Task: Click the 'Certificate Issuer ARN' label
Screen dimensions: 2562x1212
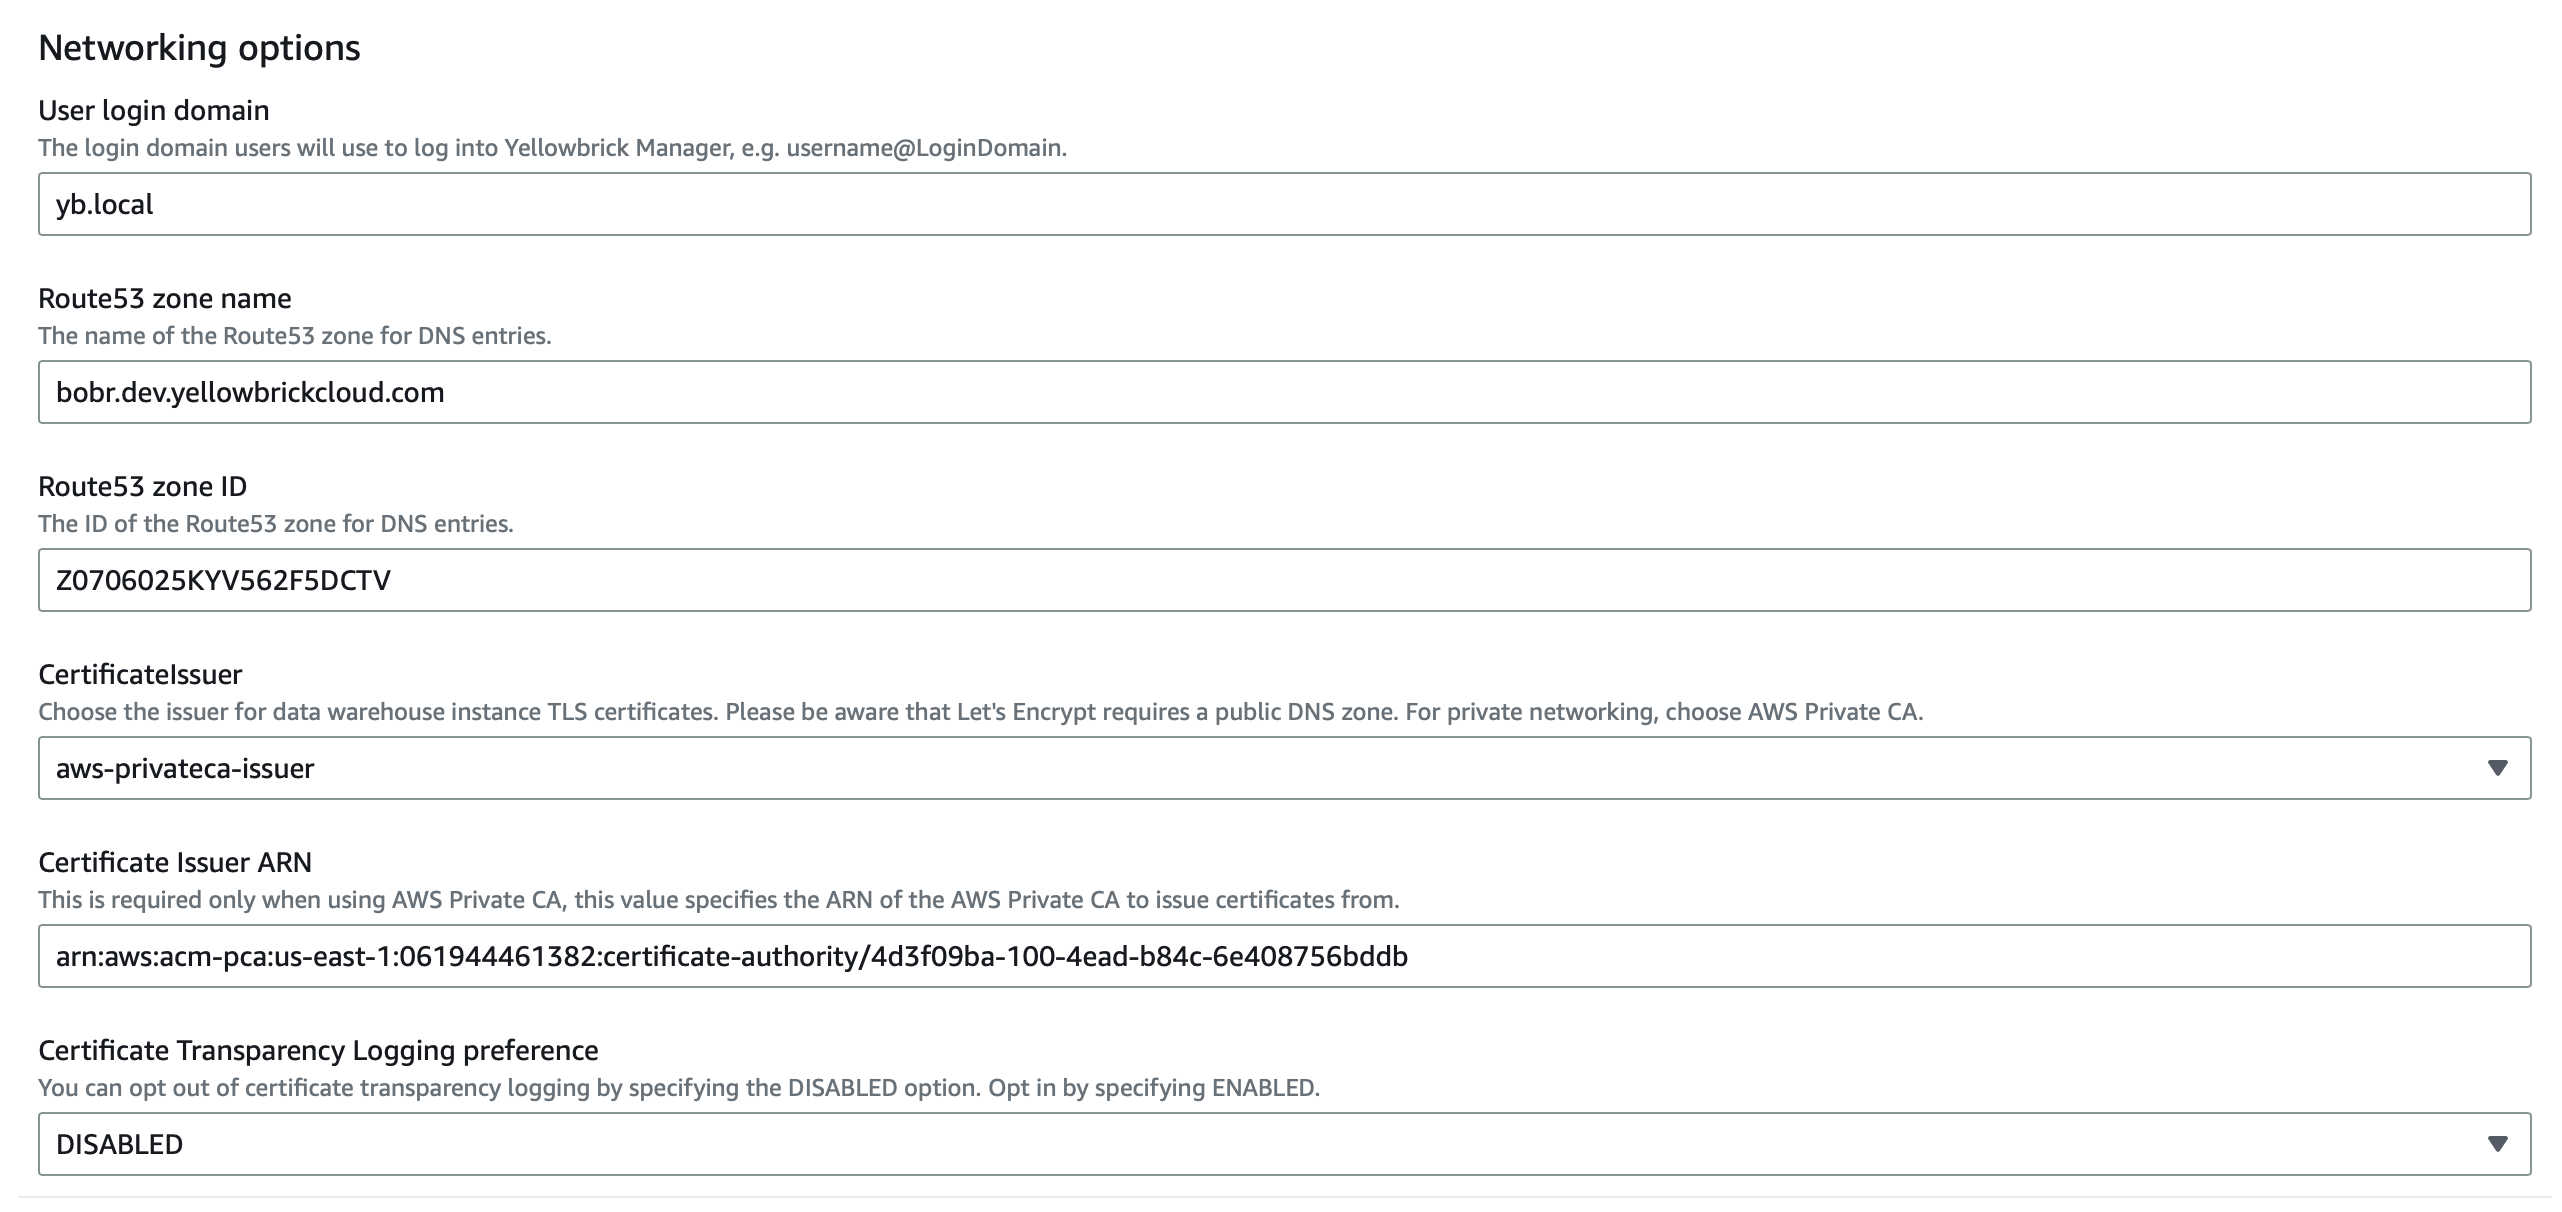Action: [175, 862]
